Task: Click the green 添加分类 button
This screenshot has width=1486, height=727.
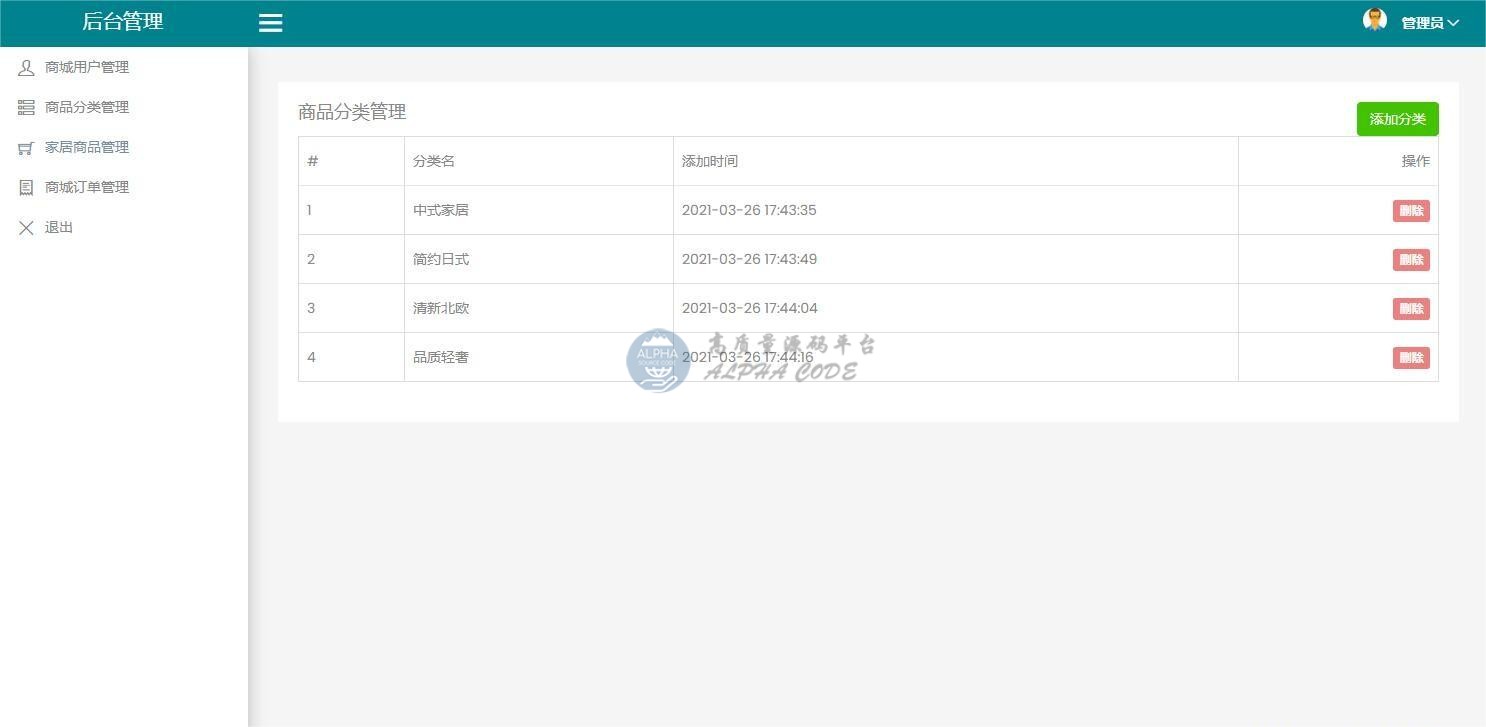Action: pyautogui.click(x=1397, y=119)
